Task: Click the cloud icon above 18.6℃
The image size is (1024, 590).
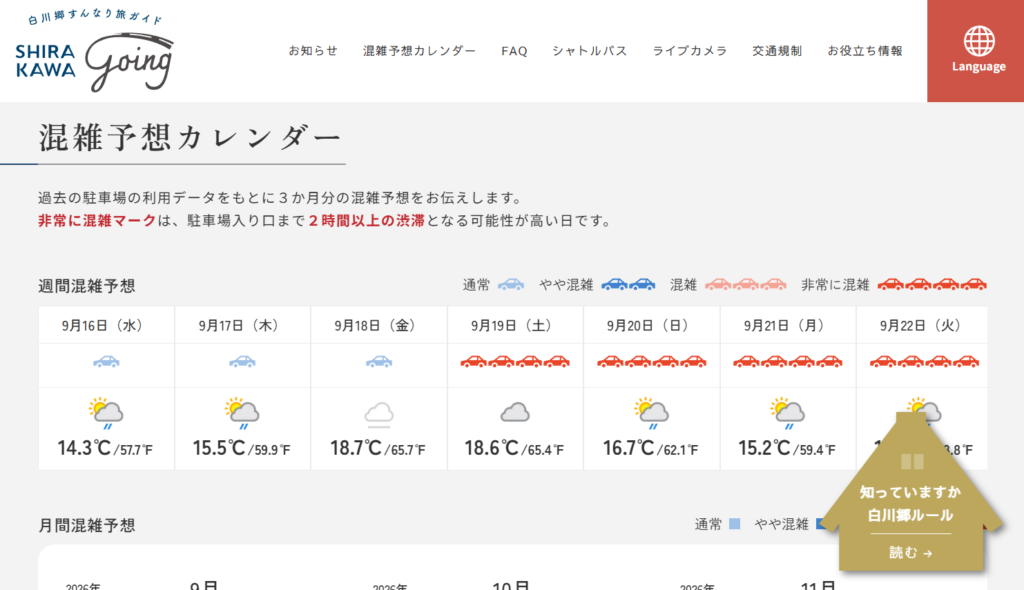Action: point(515,413)
